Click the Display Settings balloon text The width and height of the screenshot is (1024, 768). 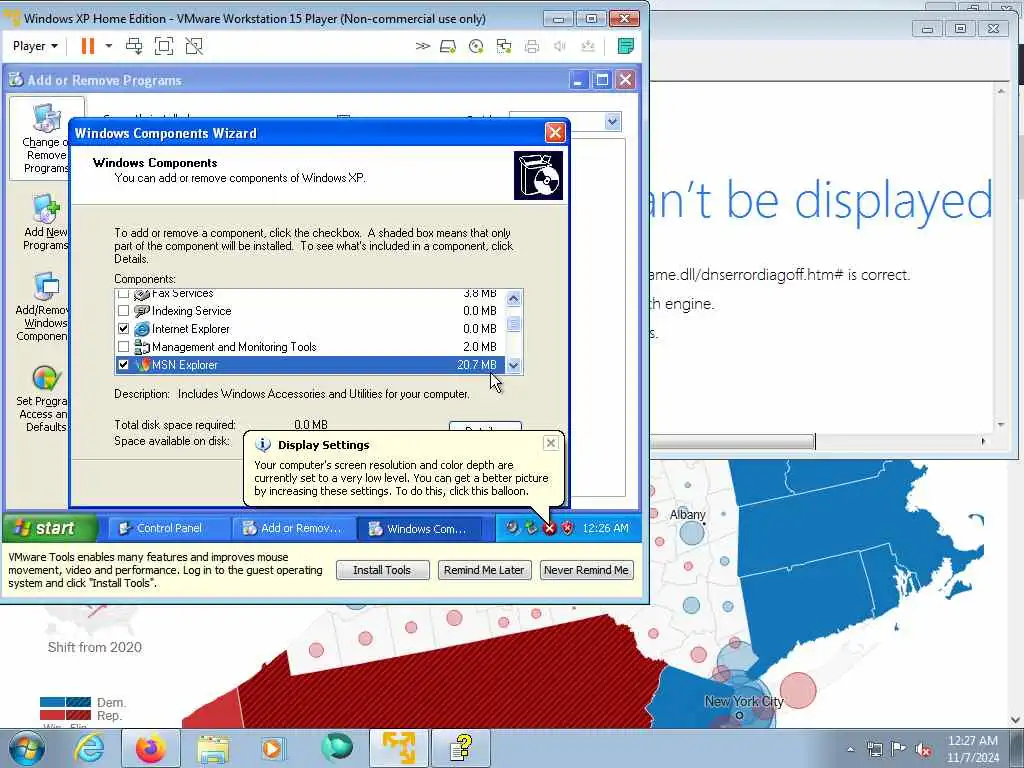tap(401, 478)
